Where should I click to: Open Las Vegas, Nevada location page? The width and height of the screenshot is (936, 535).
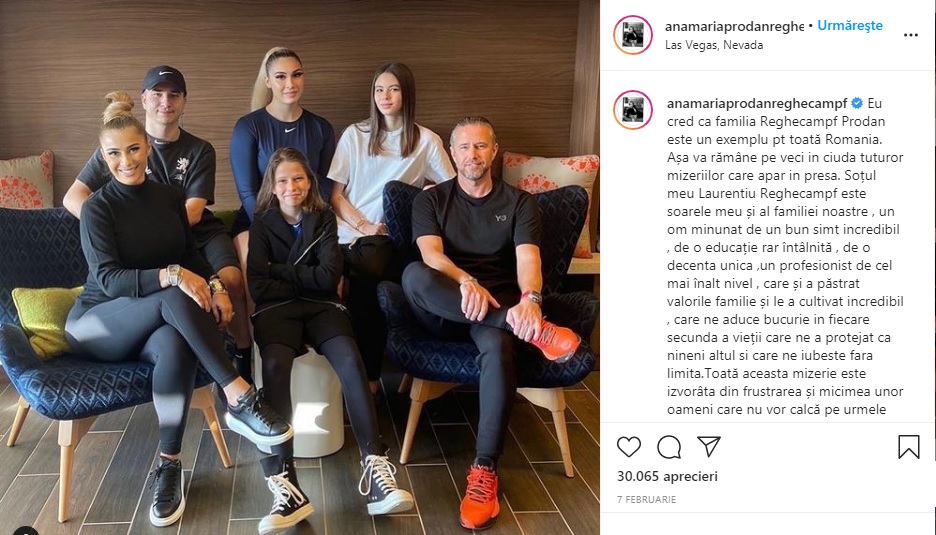pyautogui.click(x=714, y=45)
